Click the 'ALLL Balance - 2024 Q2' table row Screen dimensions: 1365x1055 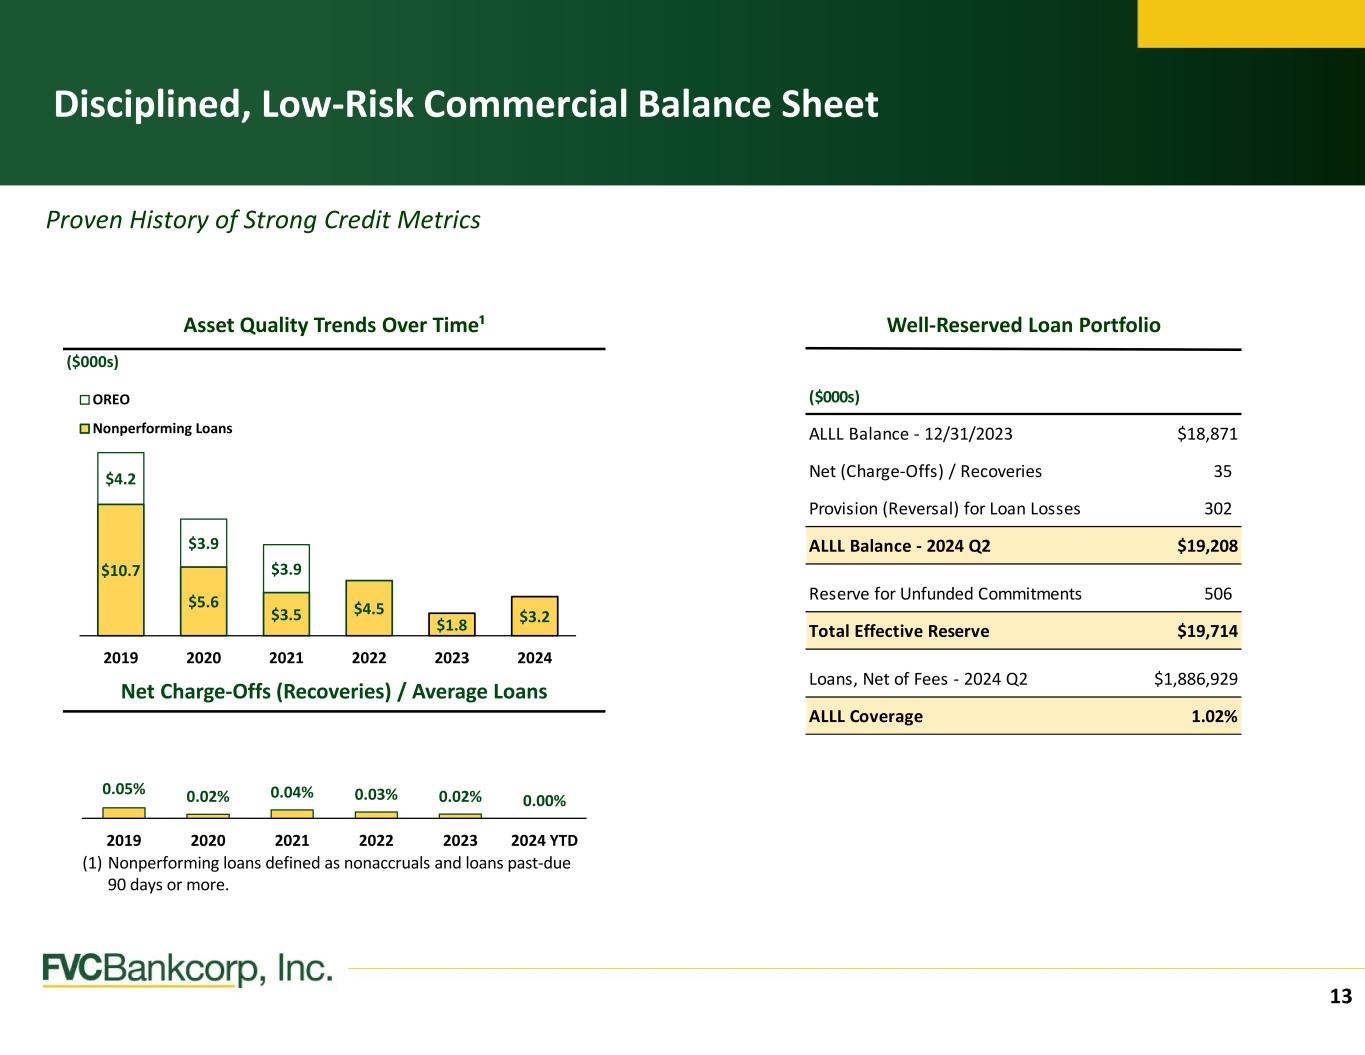pyautogui.click(x=1022, y=546)
